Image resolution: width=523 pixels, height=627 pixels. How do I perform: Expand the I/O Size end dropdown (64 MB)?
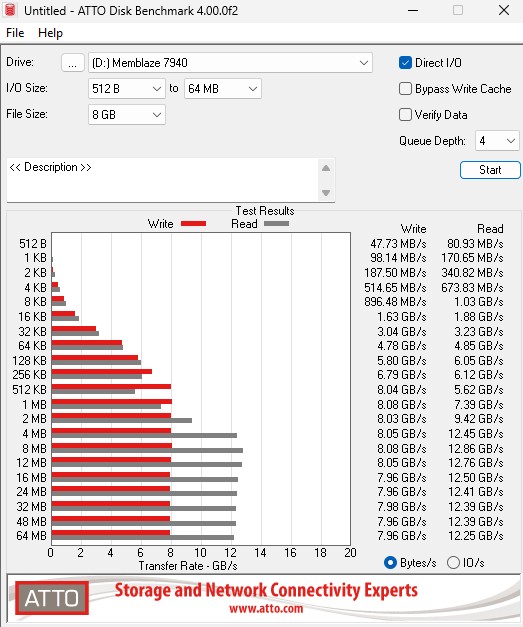click(x=223, y=88)
